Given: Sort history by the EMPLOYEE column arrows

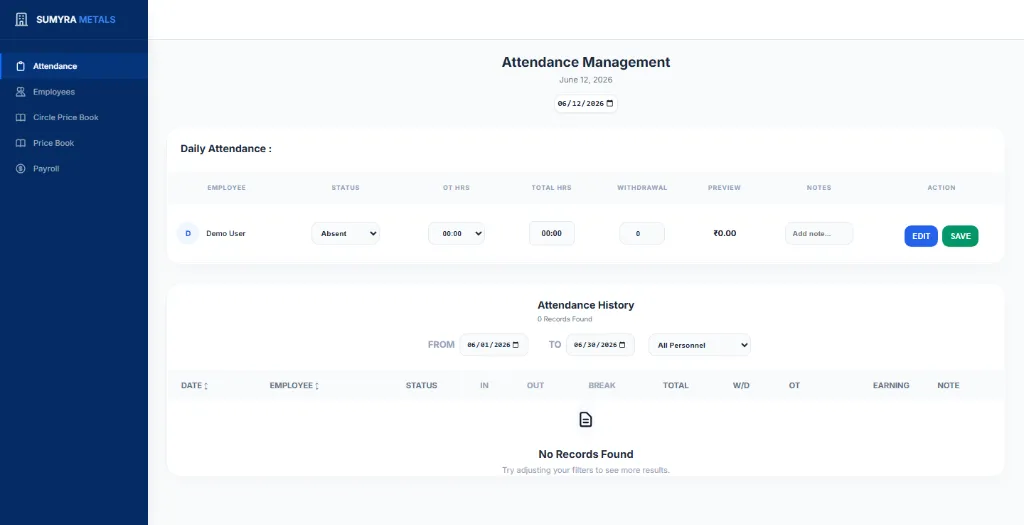Looking at the screenshot, I should point(317,386).
